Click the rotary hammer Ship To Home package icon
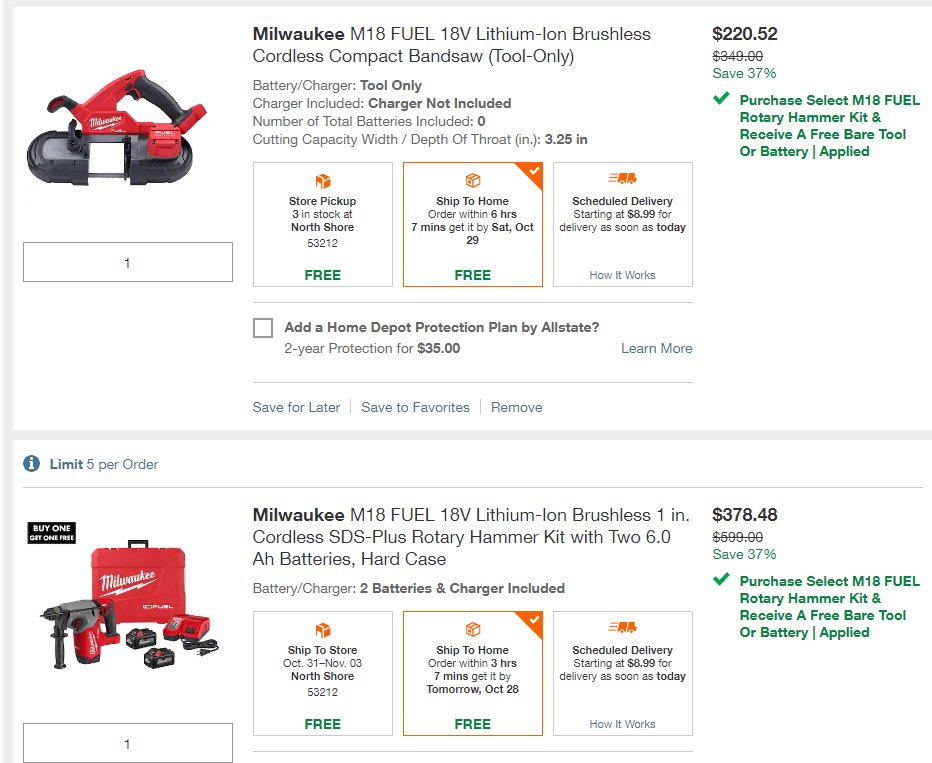932x763 pixels. [x=473, y=629]
